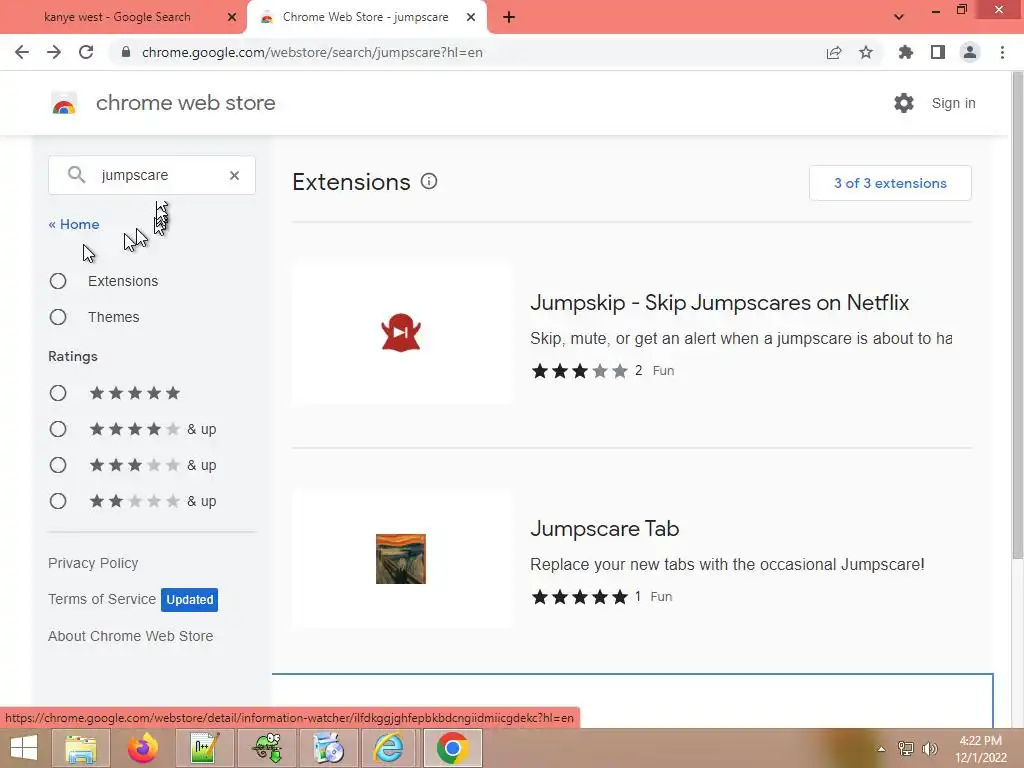The image size is (1024, 768).
Task: Open the Privacy Policy link
Action: coord(93,563)
